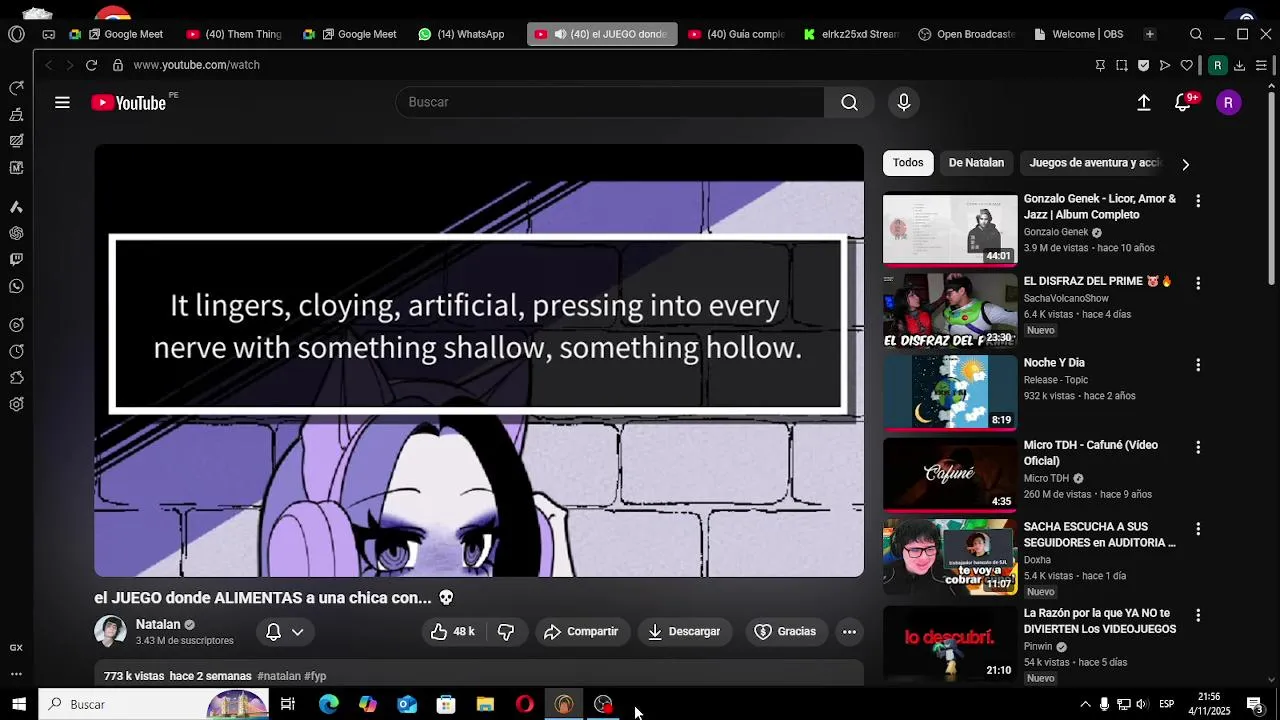The width and height of the screenshot is (1280, 720).
Task: Click the address bar URL
Action: [x=196, y=65]
